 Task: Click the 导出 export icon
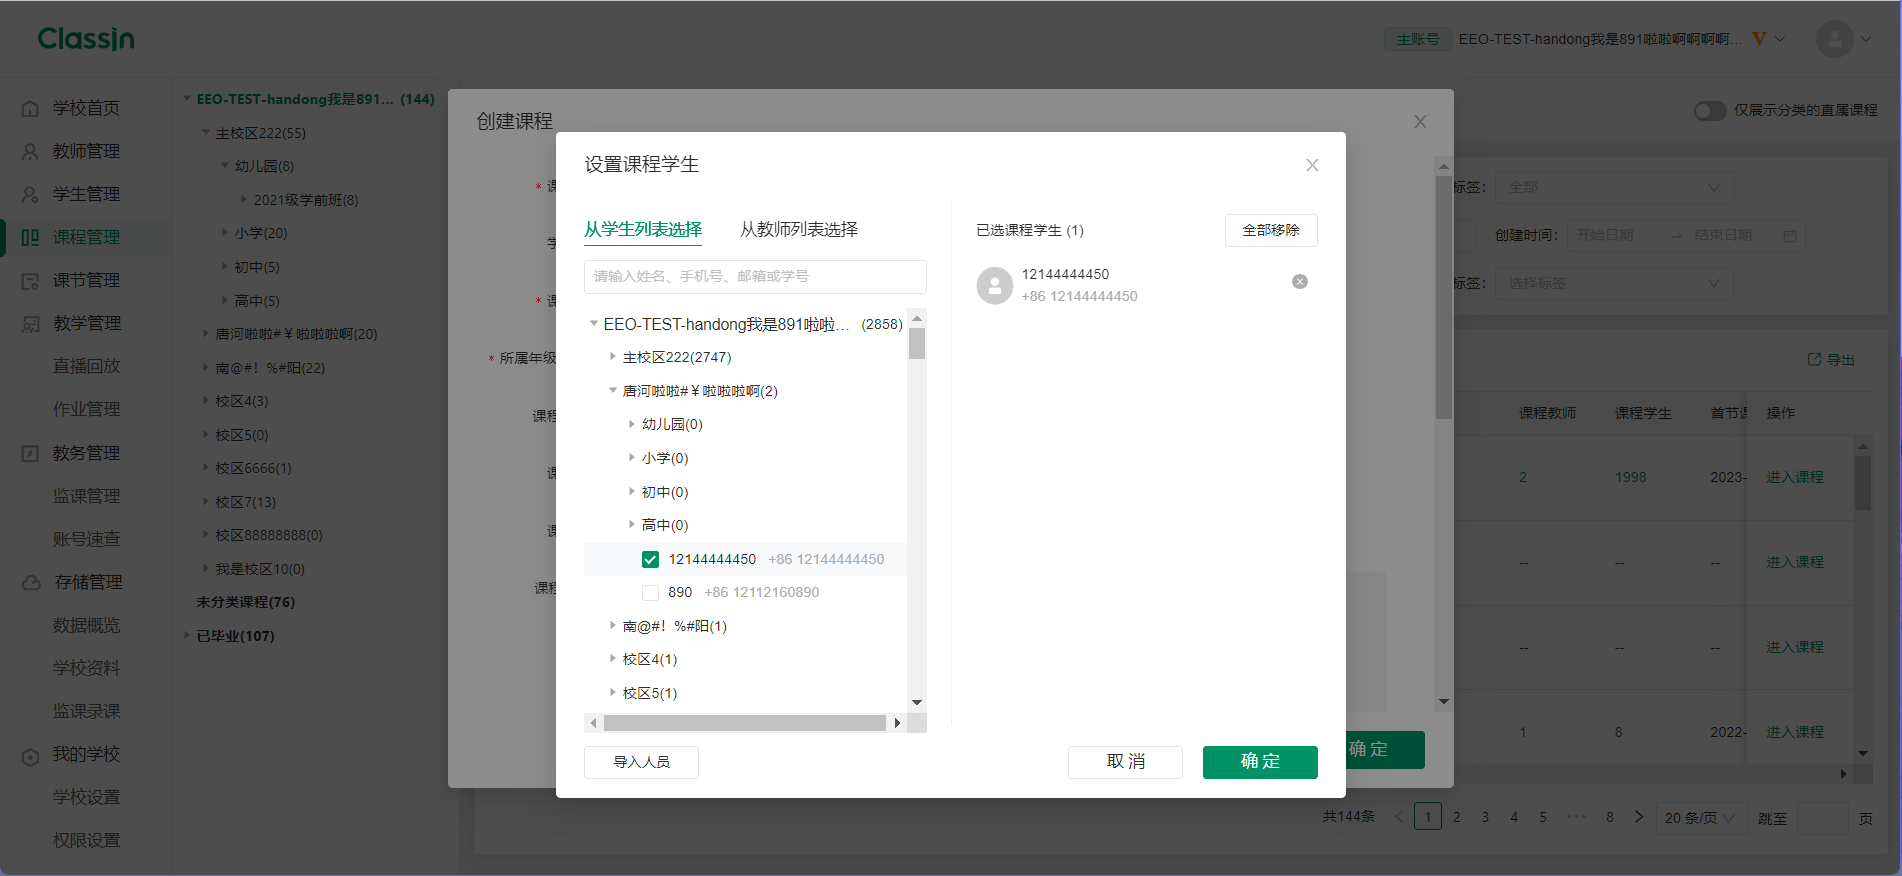coord(1814,359)
